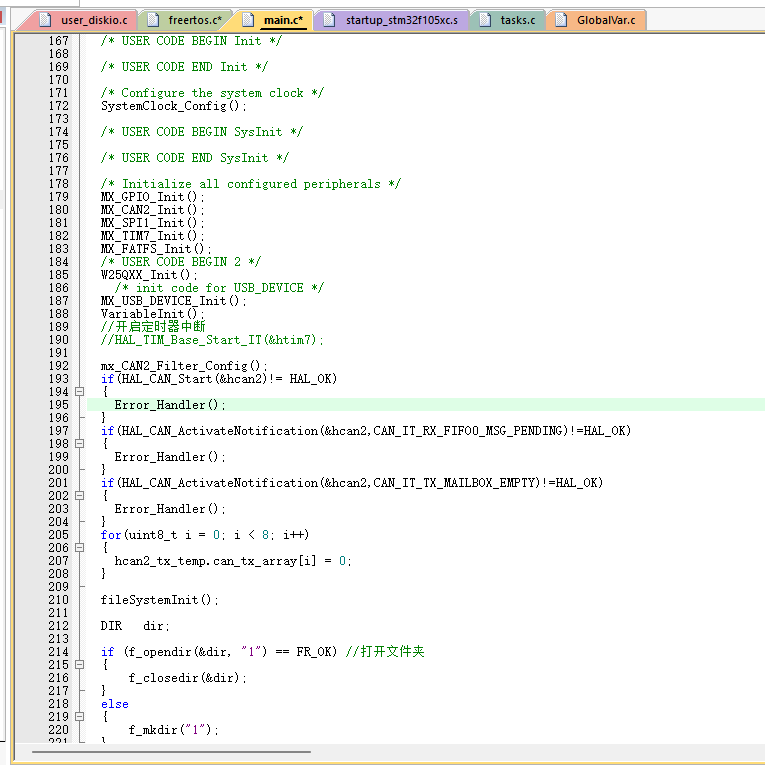Click the commented HAL_TIM_Base_Start_IT line
Viewport: 765px width, 766px height.
click(212, 340)
